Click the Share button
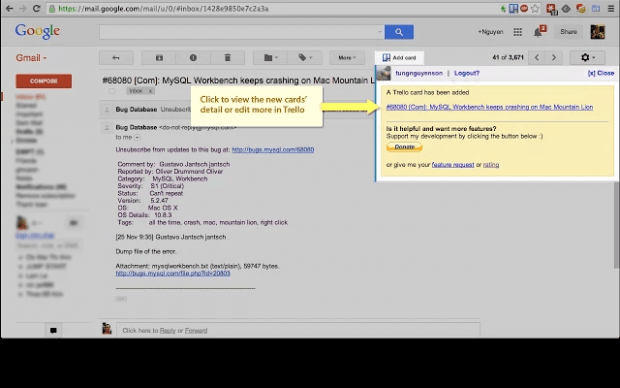620x388 pixels. 568,32
